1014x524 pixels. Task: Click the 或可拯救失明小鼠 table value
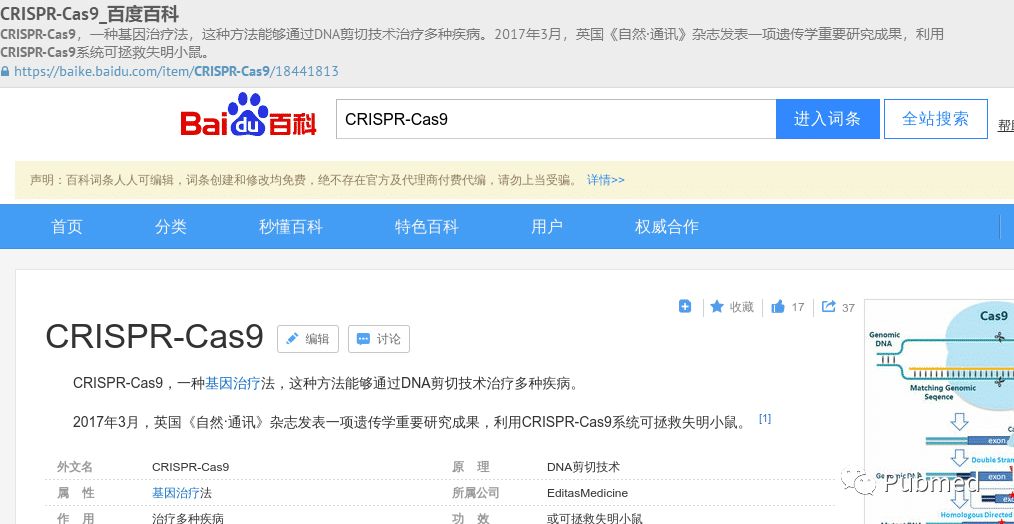point(594,518)
